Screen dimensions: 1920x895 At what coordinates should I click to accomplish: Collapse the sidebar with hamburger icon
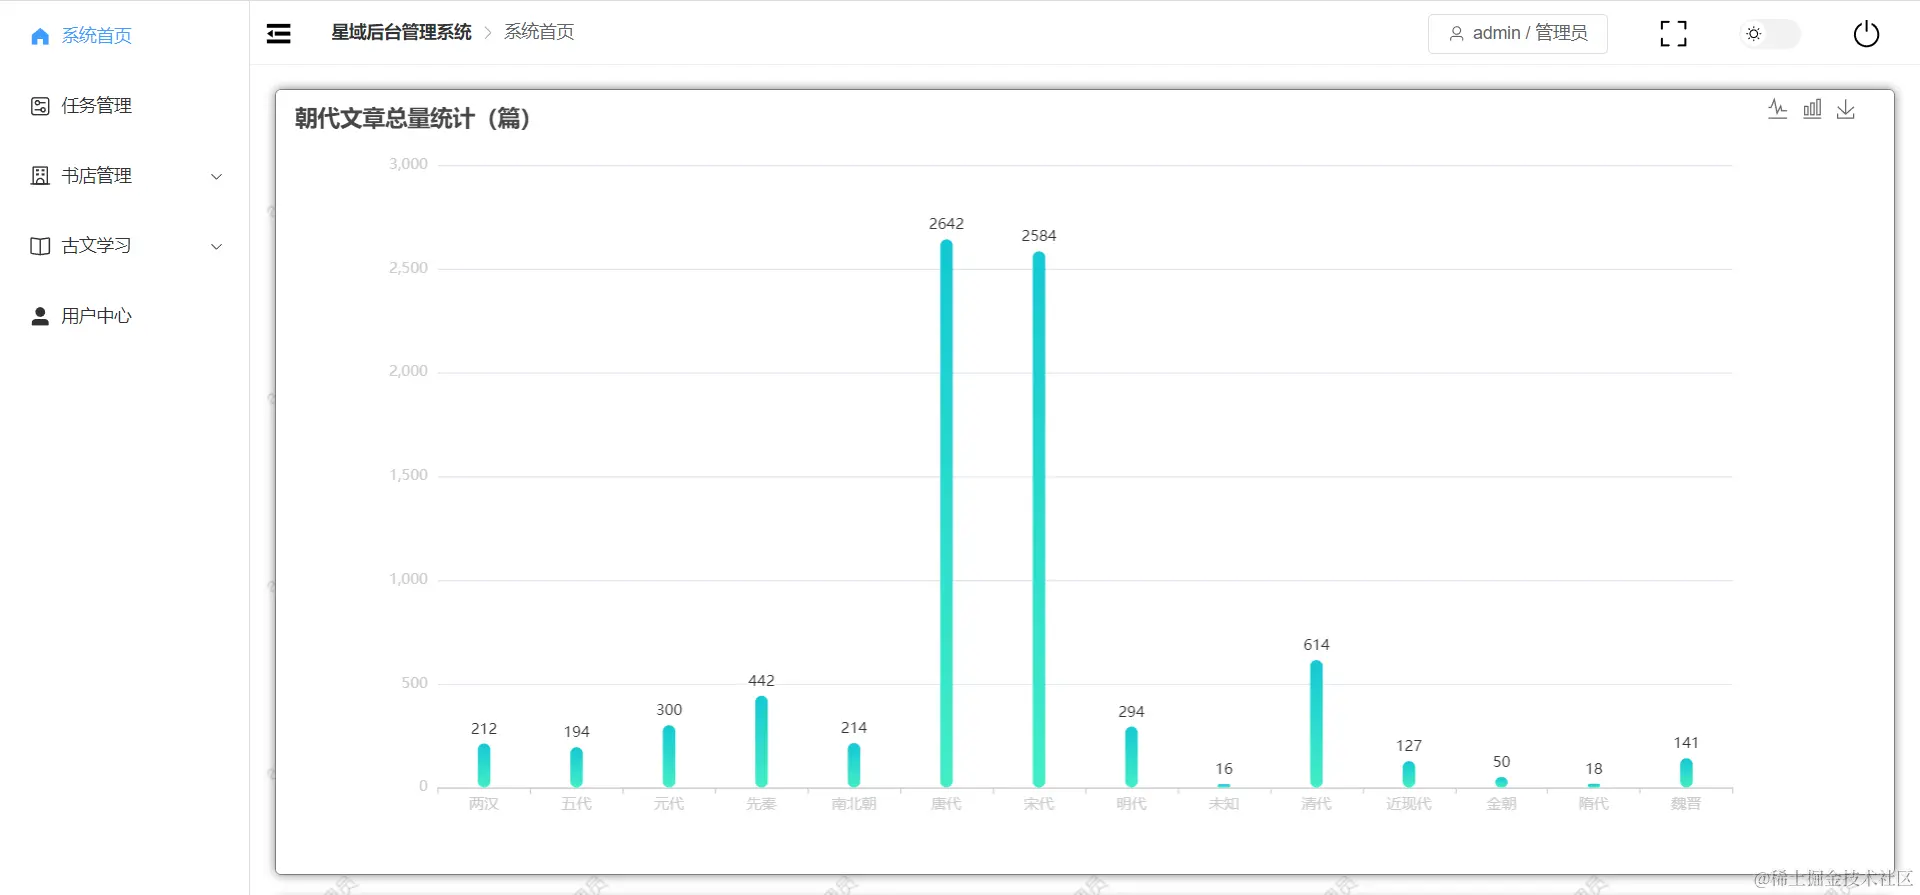pos(279,34)
